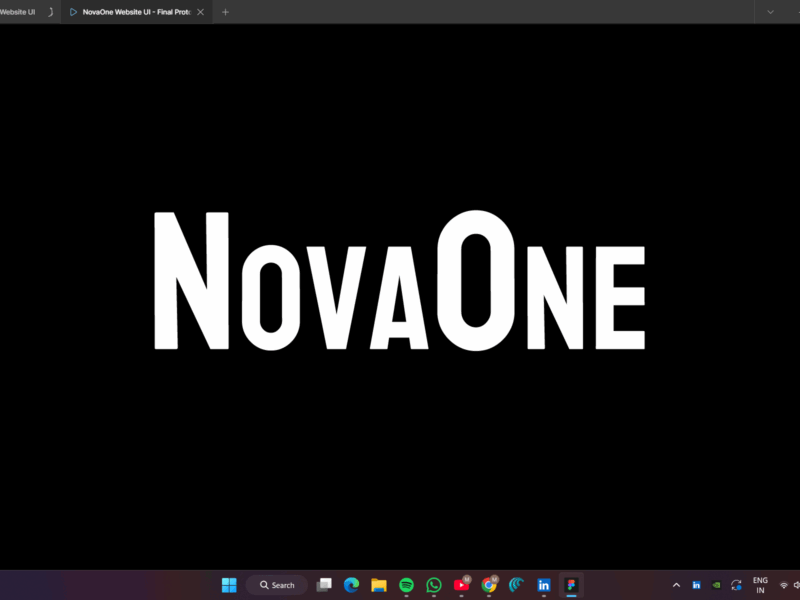Open File Explorer from the taskbar
This screenshot has height=600, width=800.
[x=379, y=585]
